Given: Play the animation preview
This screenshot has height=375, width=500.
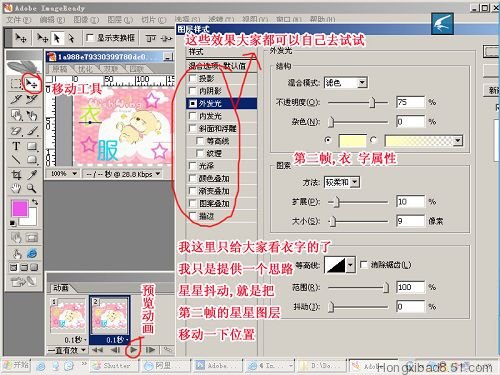Looking at the screenshot, I should click(x=133, y=350).
